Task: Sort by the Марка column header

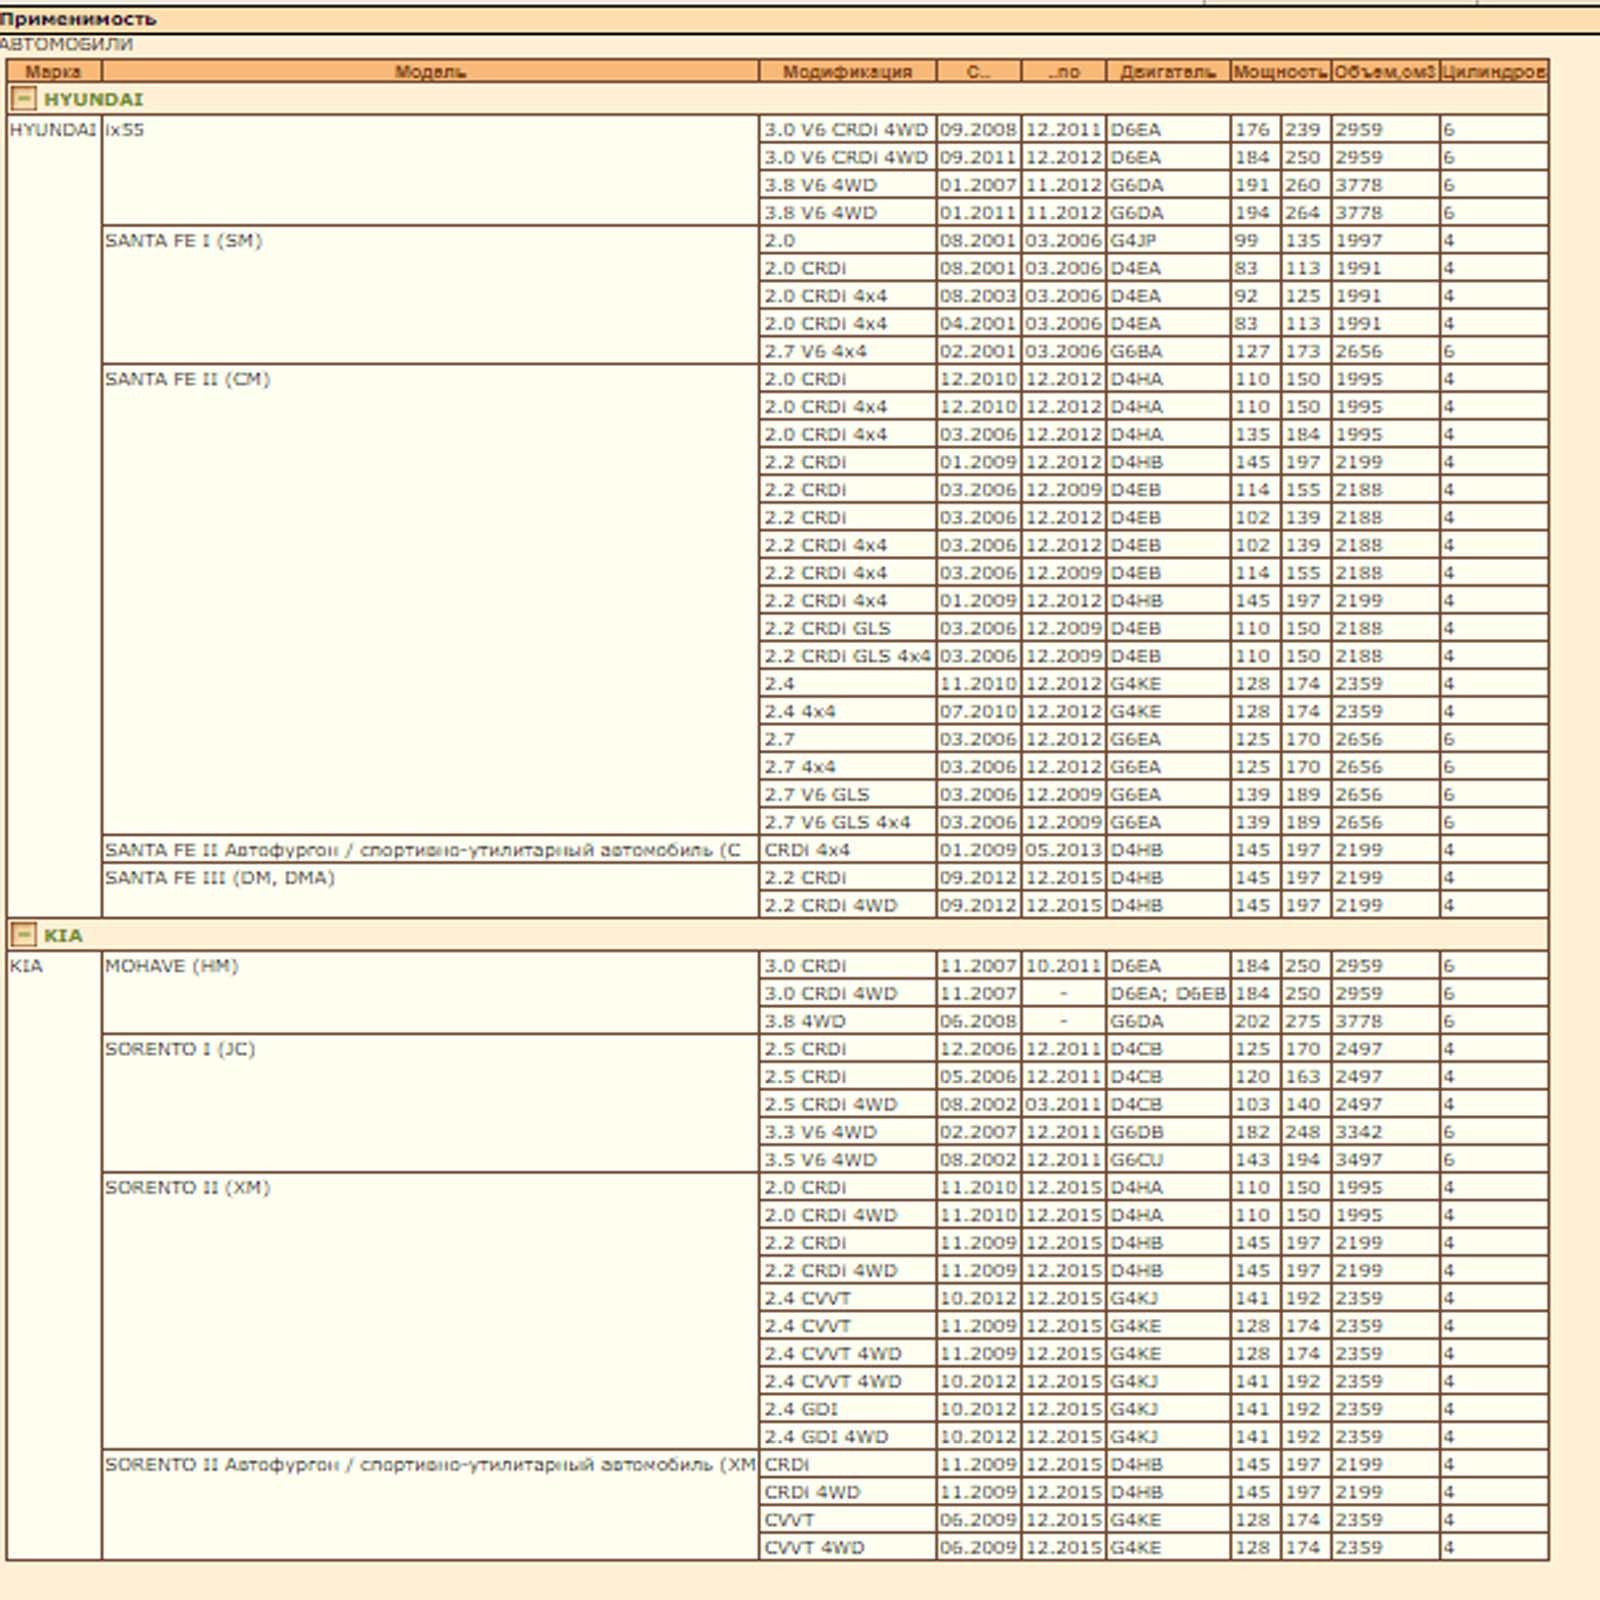Action: pyautogui.click(x=53, y=71)
